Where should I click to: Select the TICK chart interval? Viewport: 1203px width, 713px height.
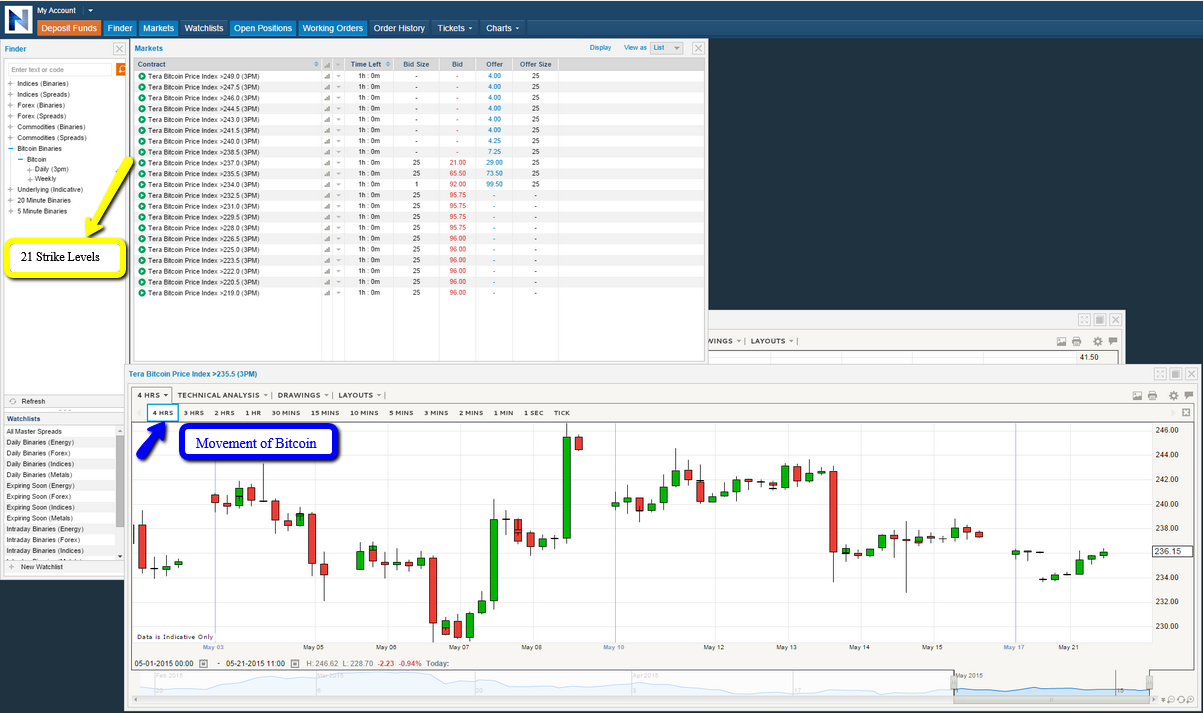point(562,413)
